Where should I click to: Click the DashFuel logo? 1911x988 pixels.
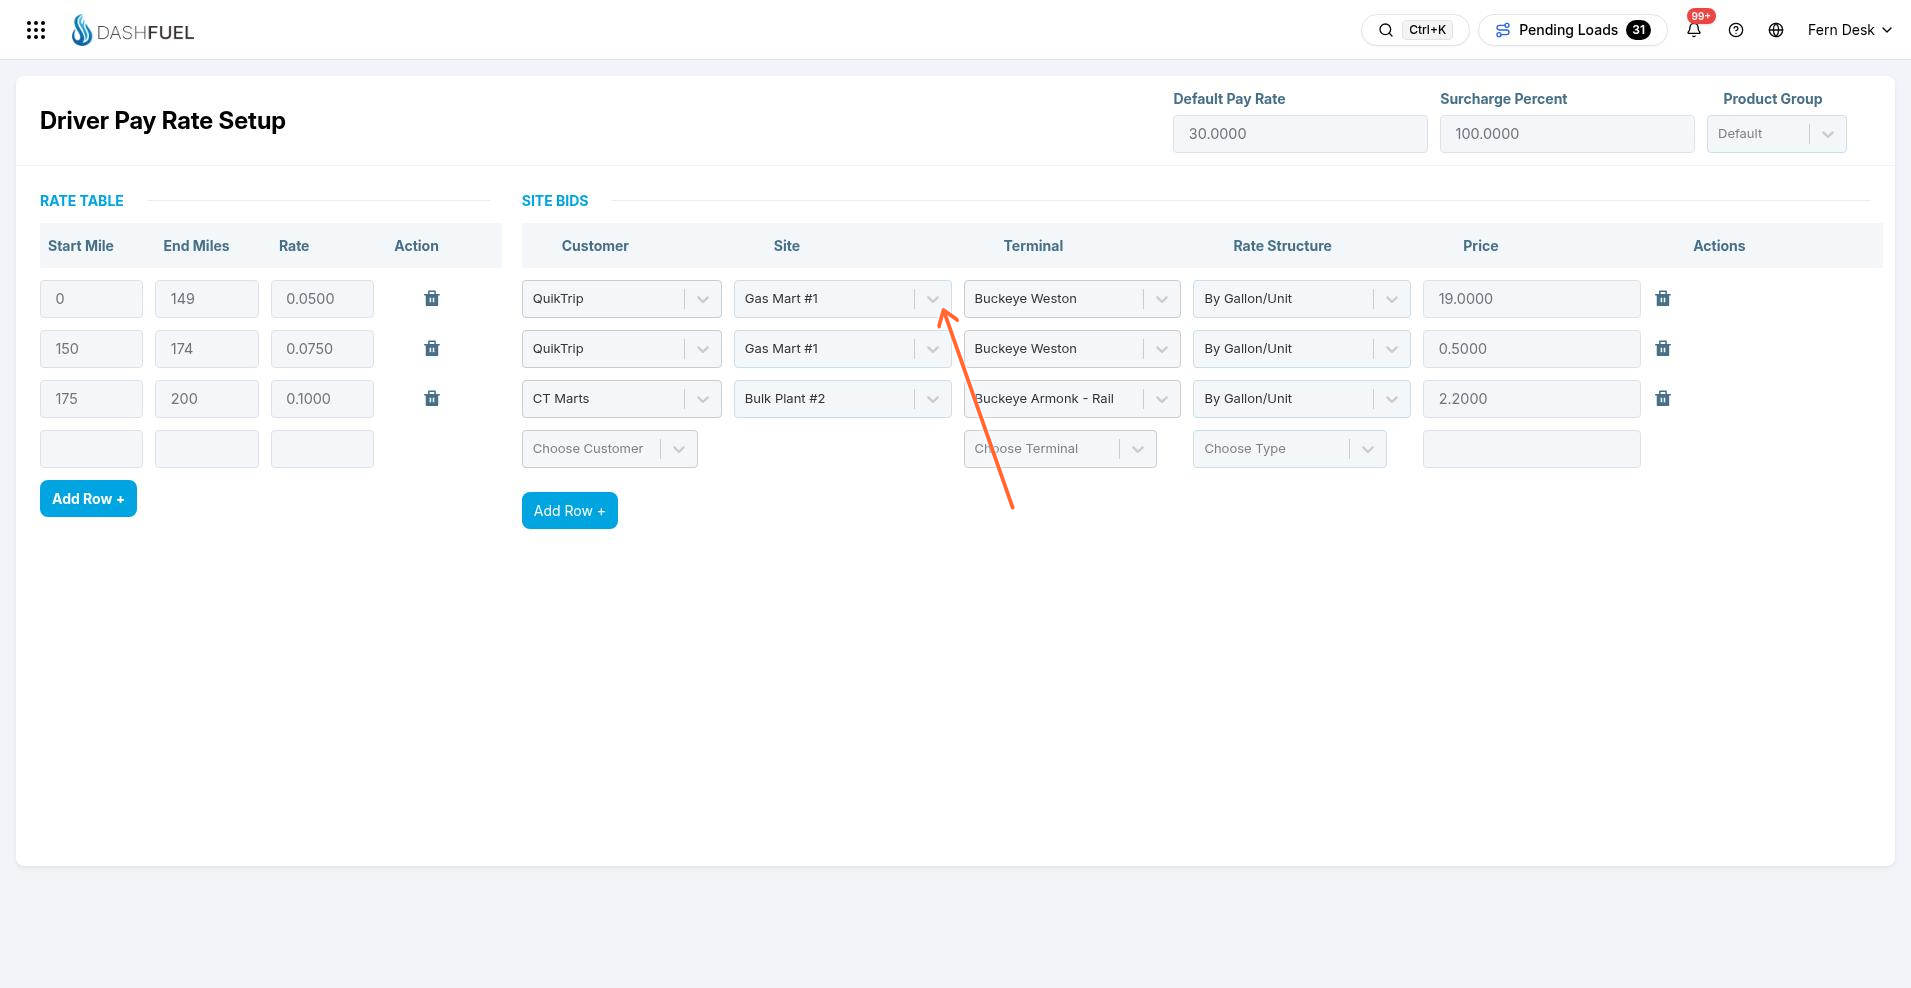[x=133, y=31]
